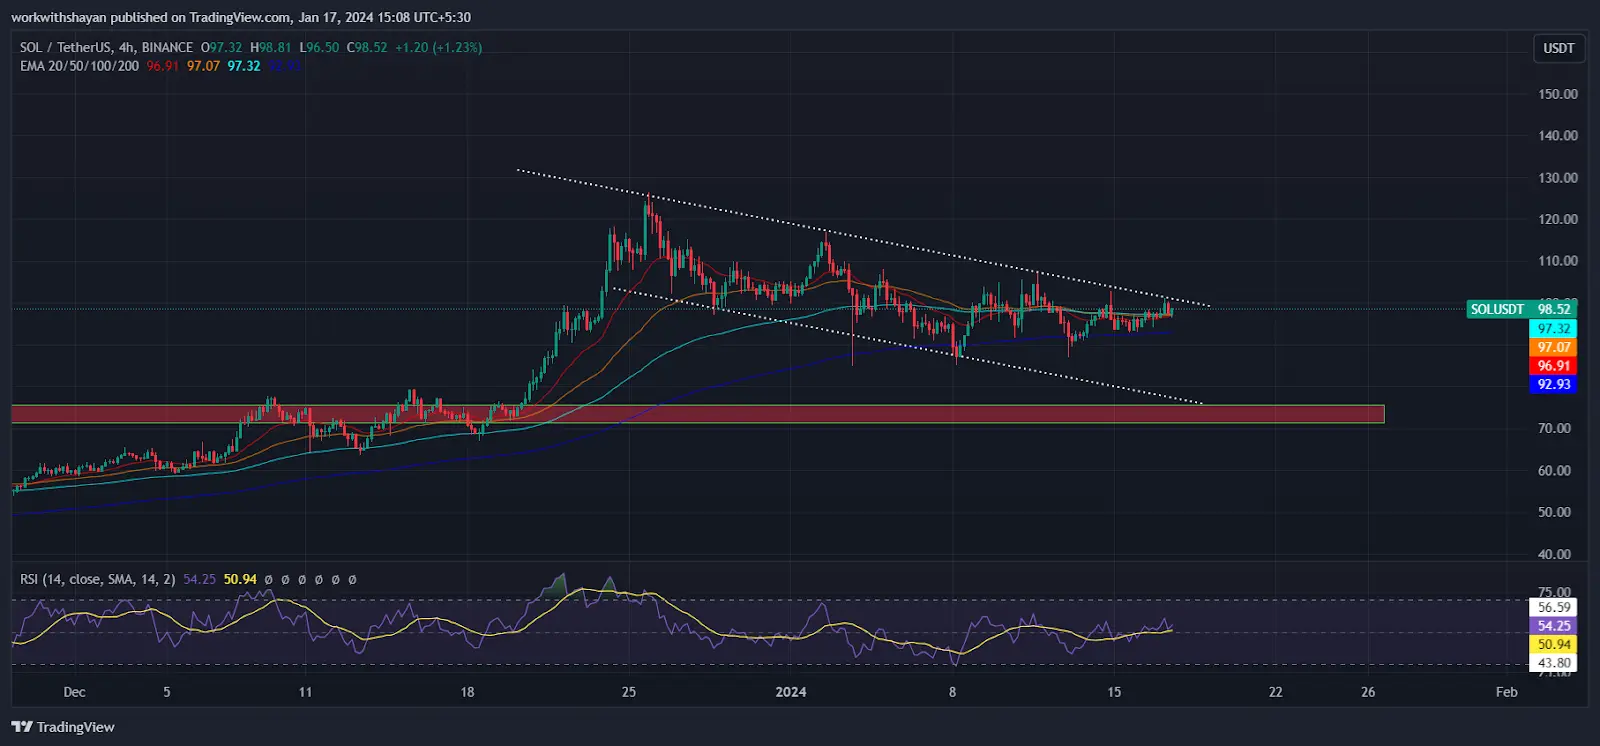
Task: Click the 22 date label on the time axis
Action: (1275, 692)
